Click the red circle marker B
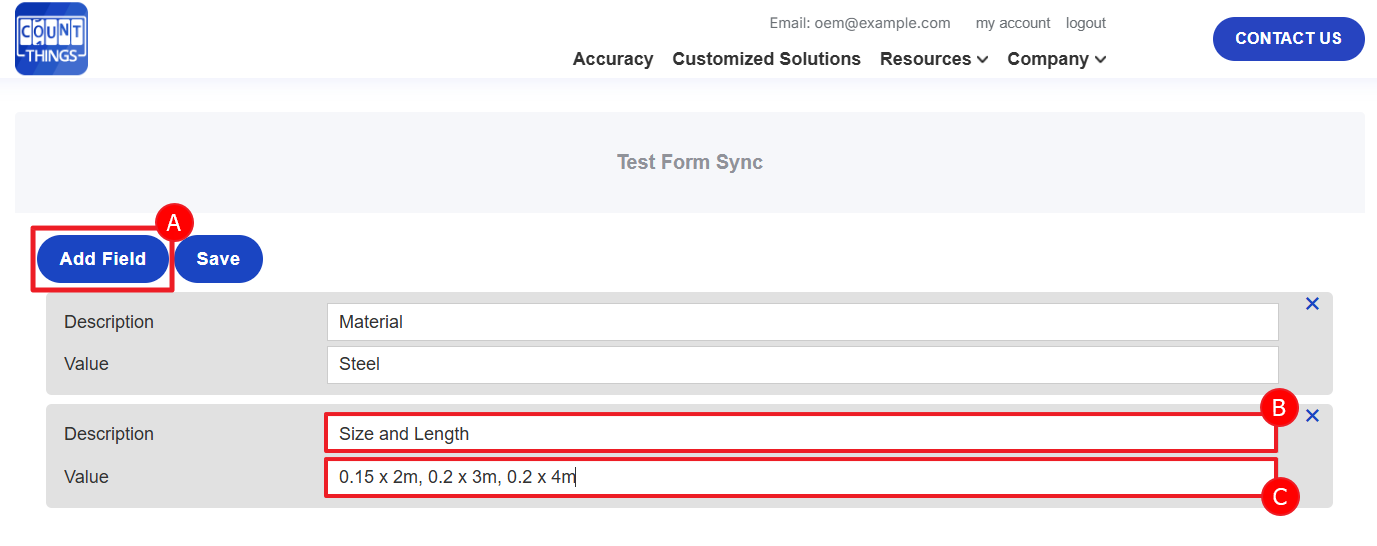The image size is (1377, 546). click(1279, 407)
